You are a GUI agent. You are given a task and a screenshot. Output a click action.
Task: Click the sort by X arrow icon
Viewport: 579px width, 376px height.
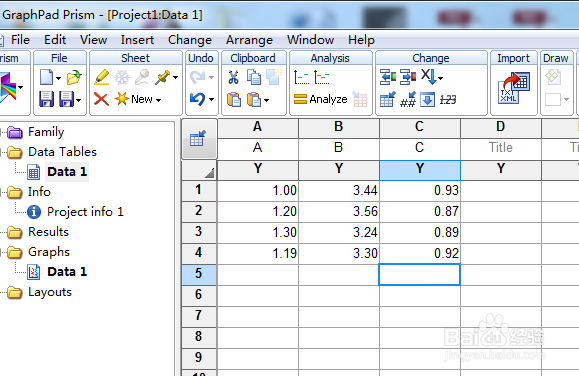(x=428, y=77)
